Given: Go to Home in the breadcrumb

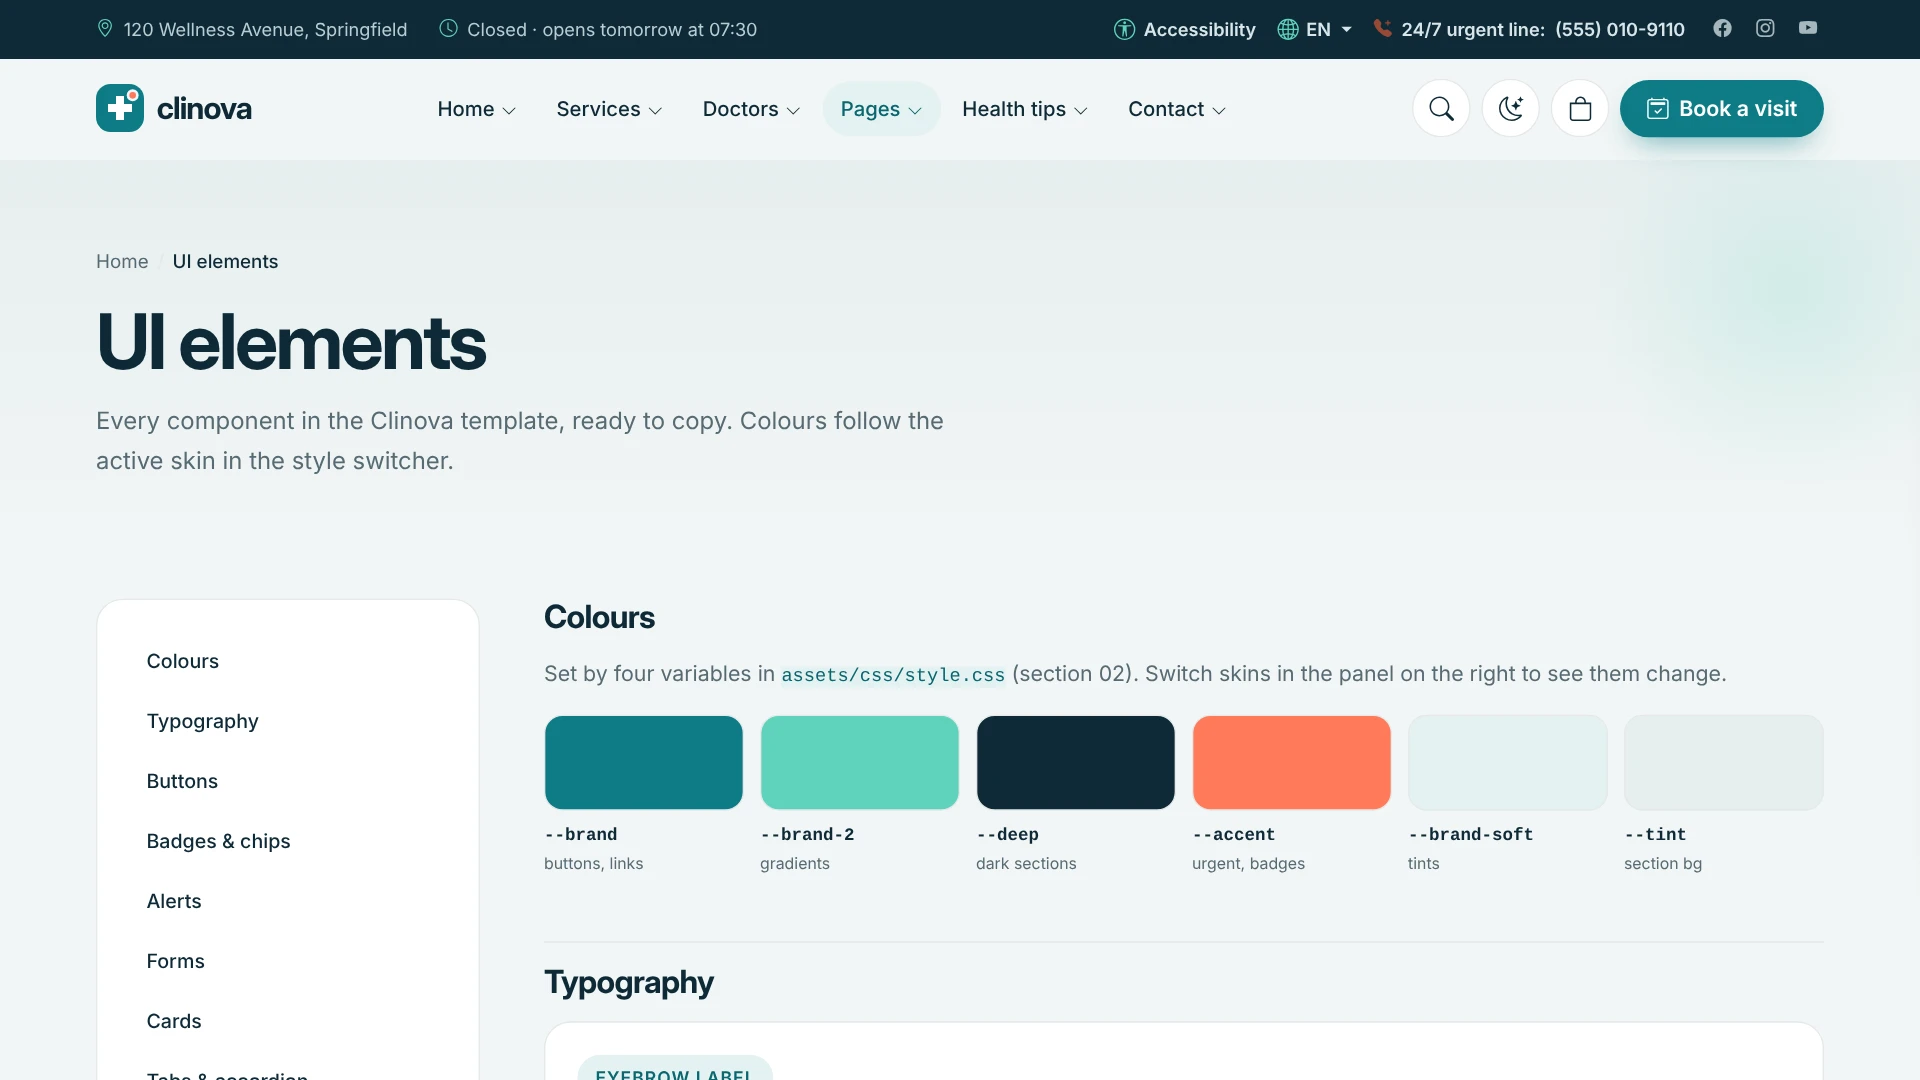Looking at the screenshot, I should click(x=122, y=261).
